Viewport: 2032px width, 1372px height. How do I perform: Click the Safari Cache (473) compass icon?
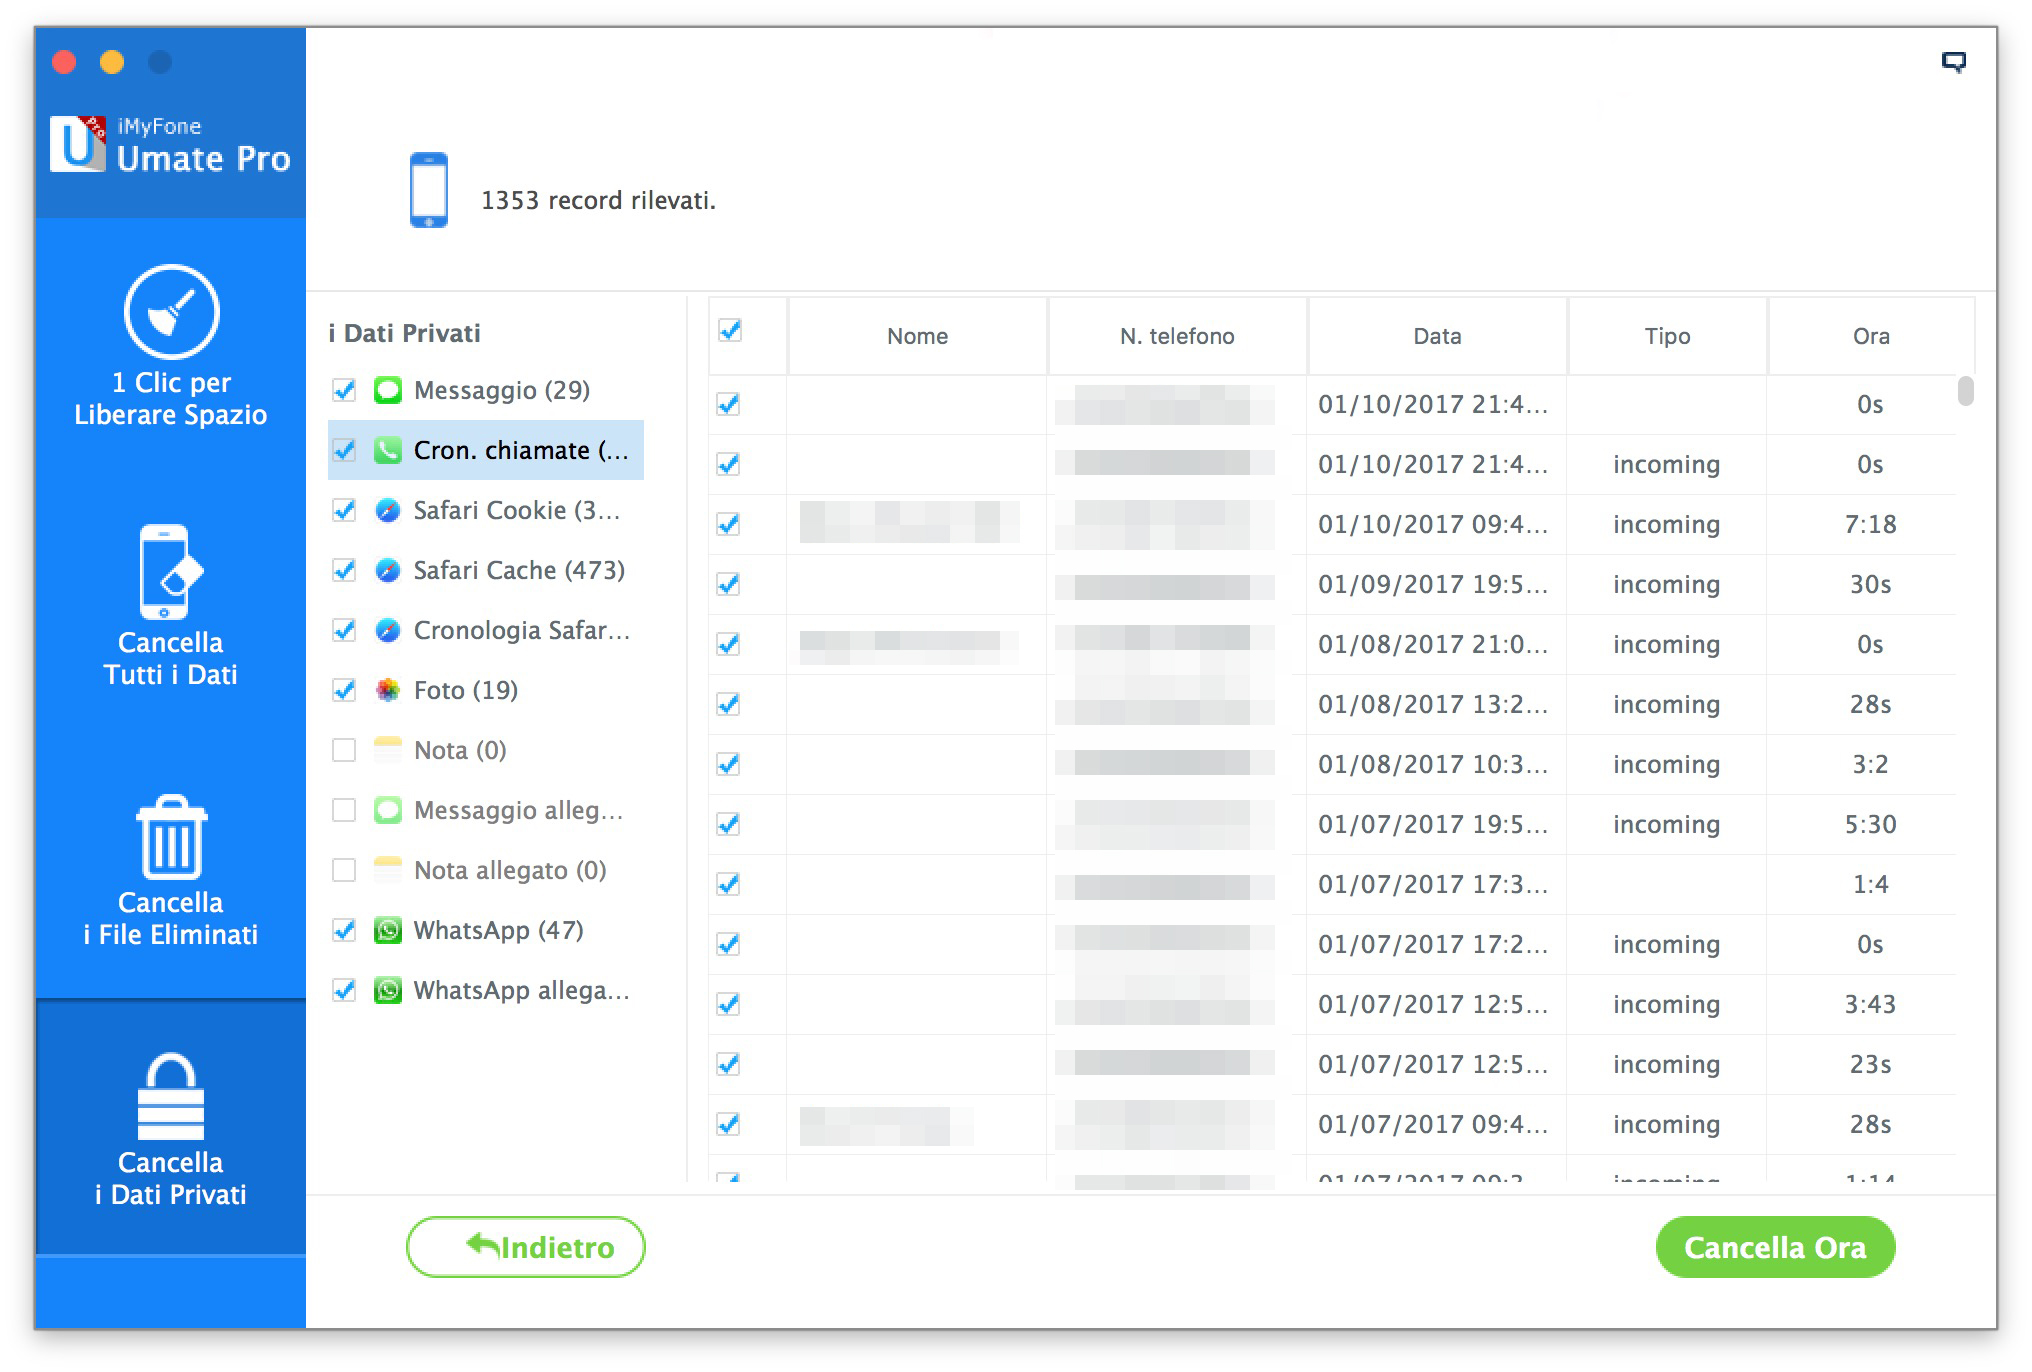[x=388, y=570]
